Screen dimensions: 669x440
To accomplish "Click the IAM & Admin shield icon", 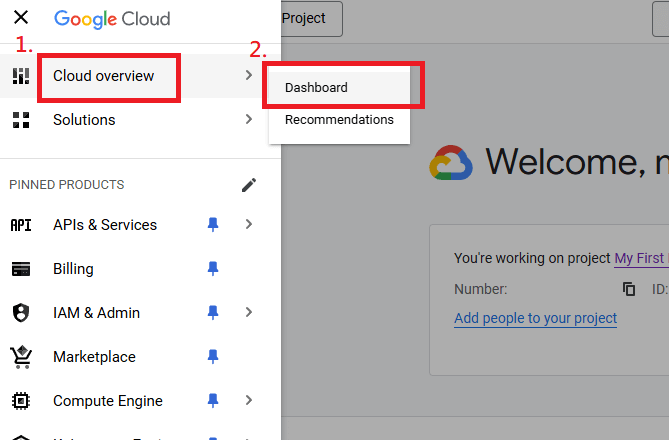I will [21, 313].
